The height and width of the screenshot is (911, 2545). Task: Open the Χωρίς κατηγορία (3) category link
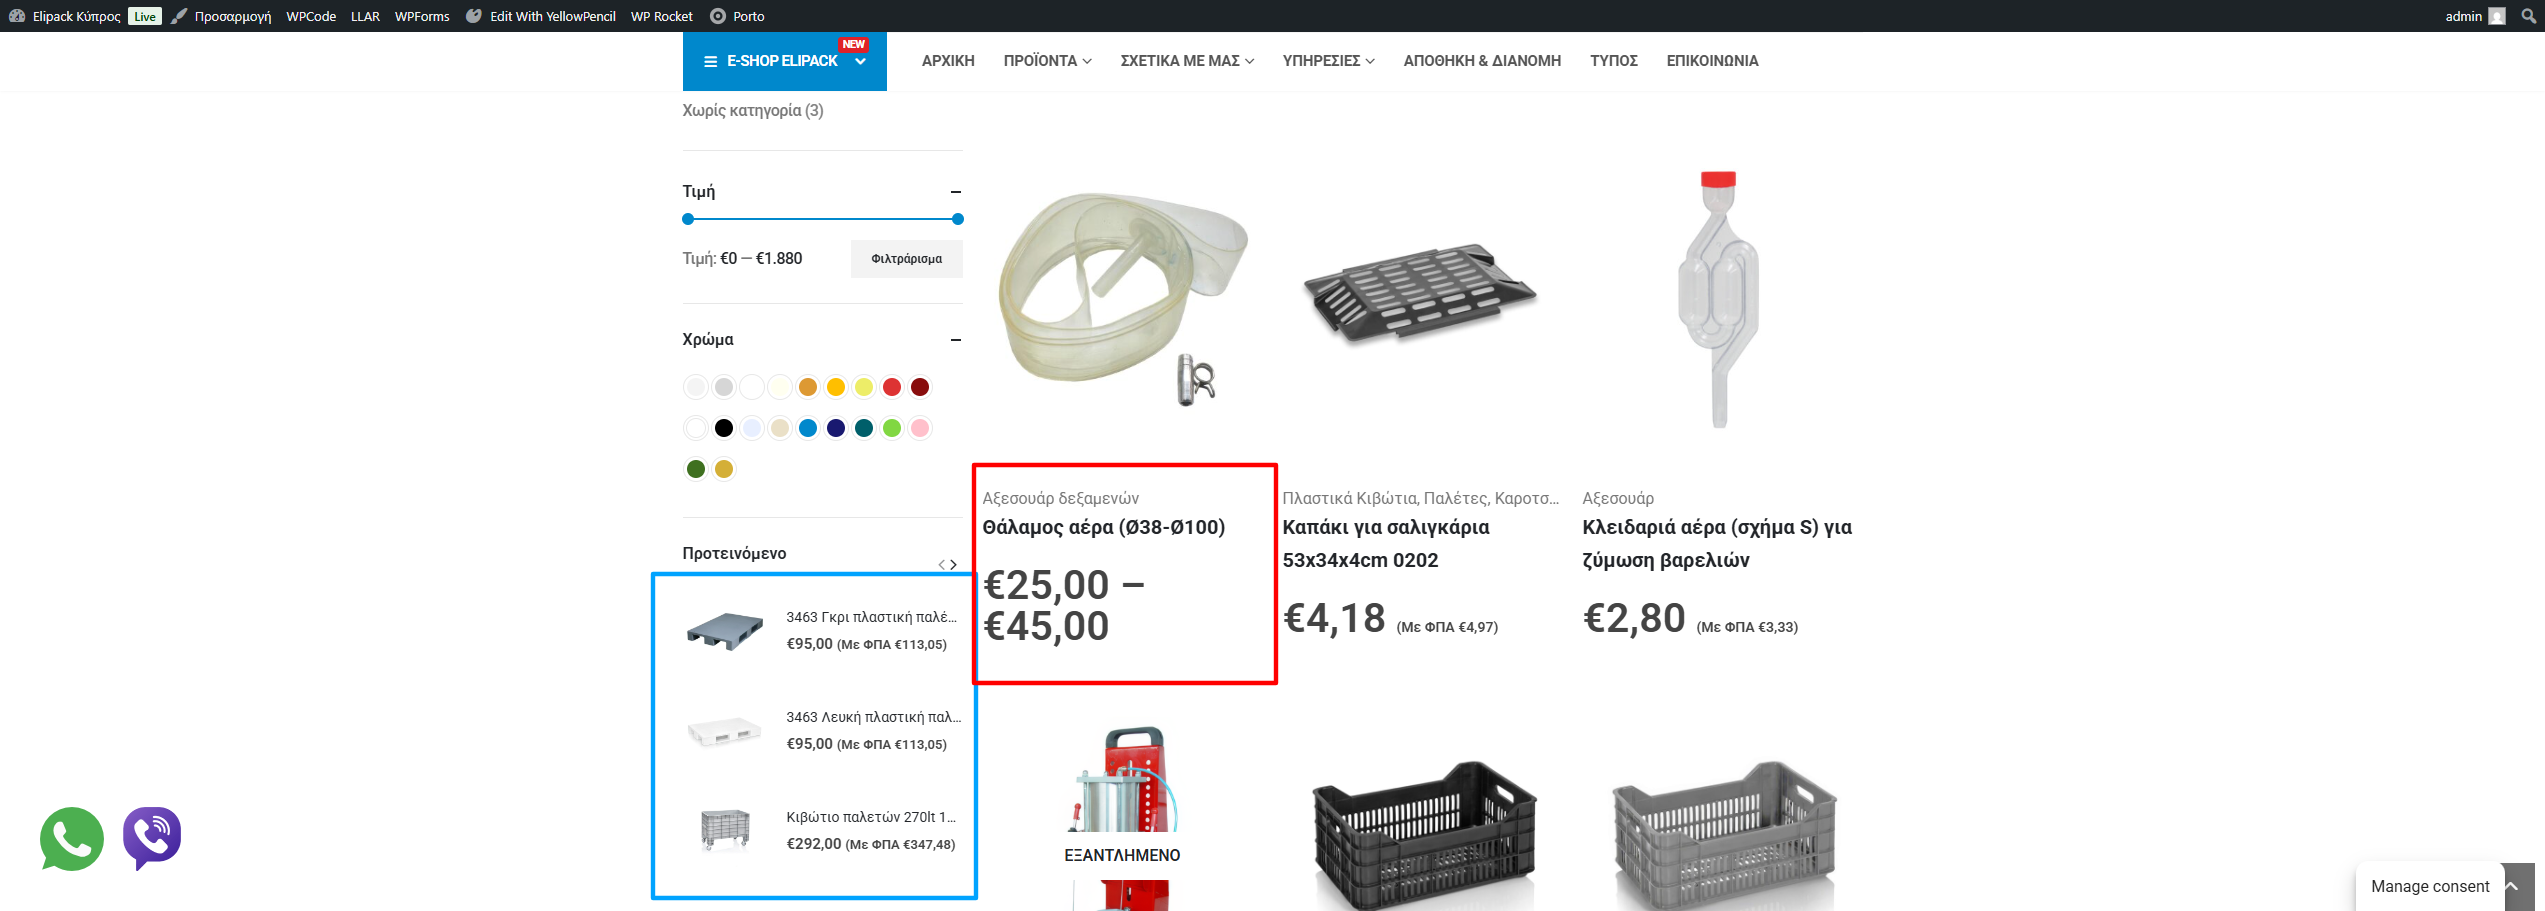(753, 110)
